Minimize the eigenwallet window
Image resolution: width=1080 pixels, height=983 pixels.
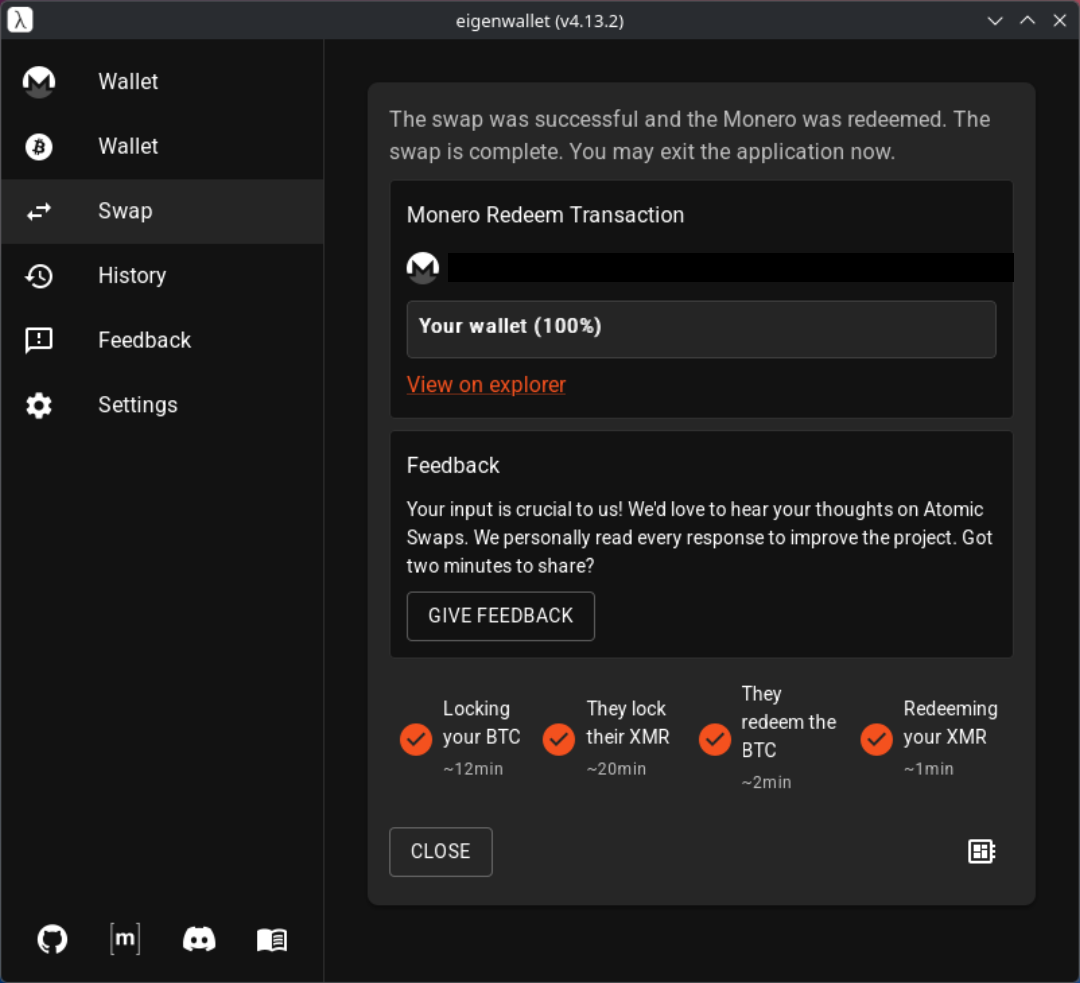(x=995, y=21)
